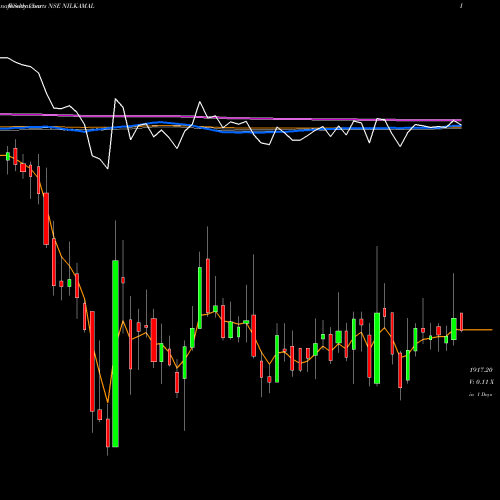Click the "1917.20" price label
Screen dimensions: 500x500
coord(481,370)
